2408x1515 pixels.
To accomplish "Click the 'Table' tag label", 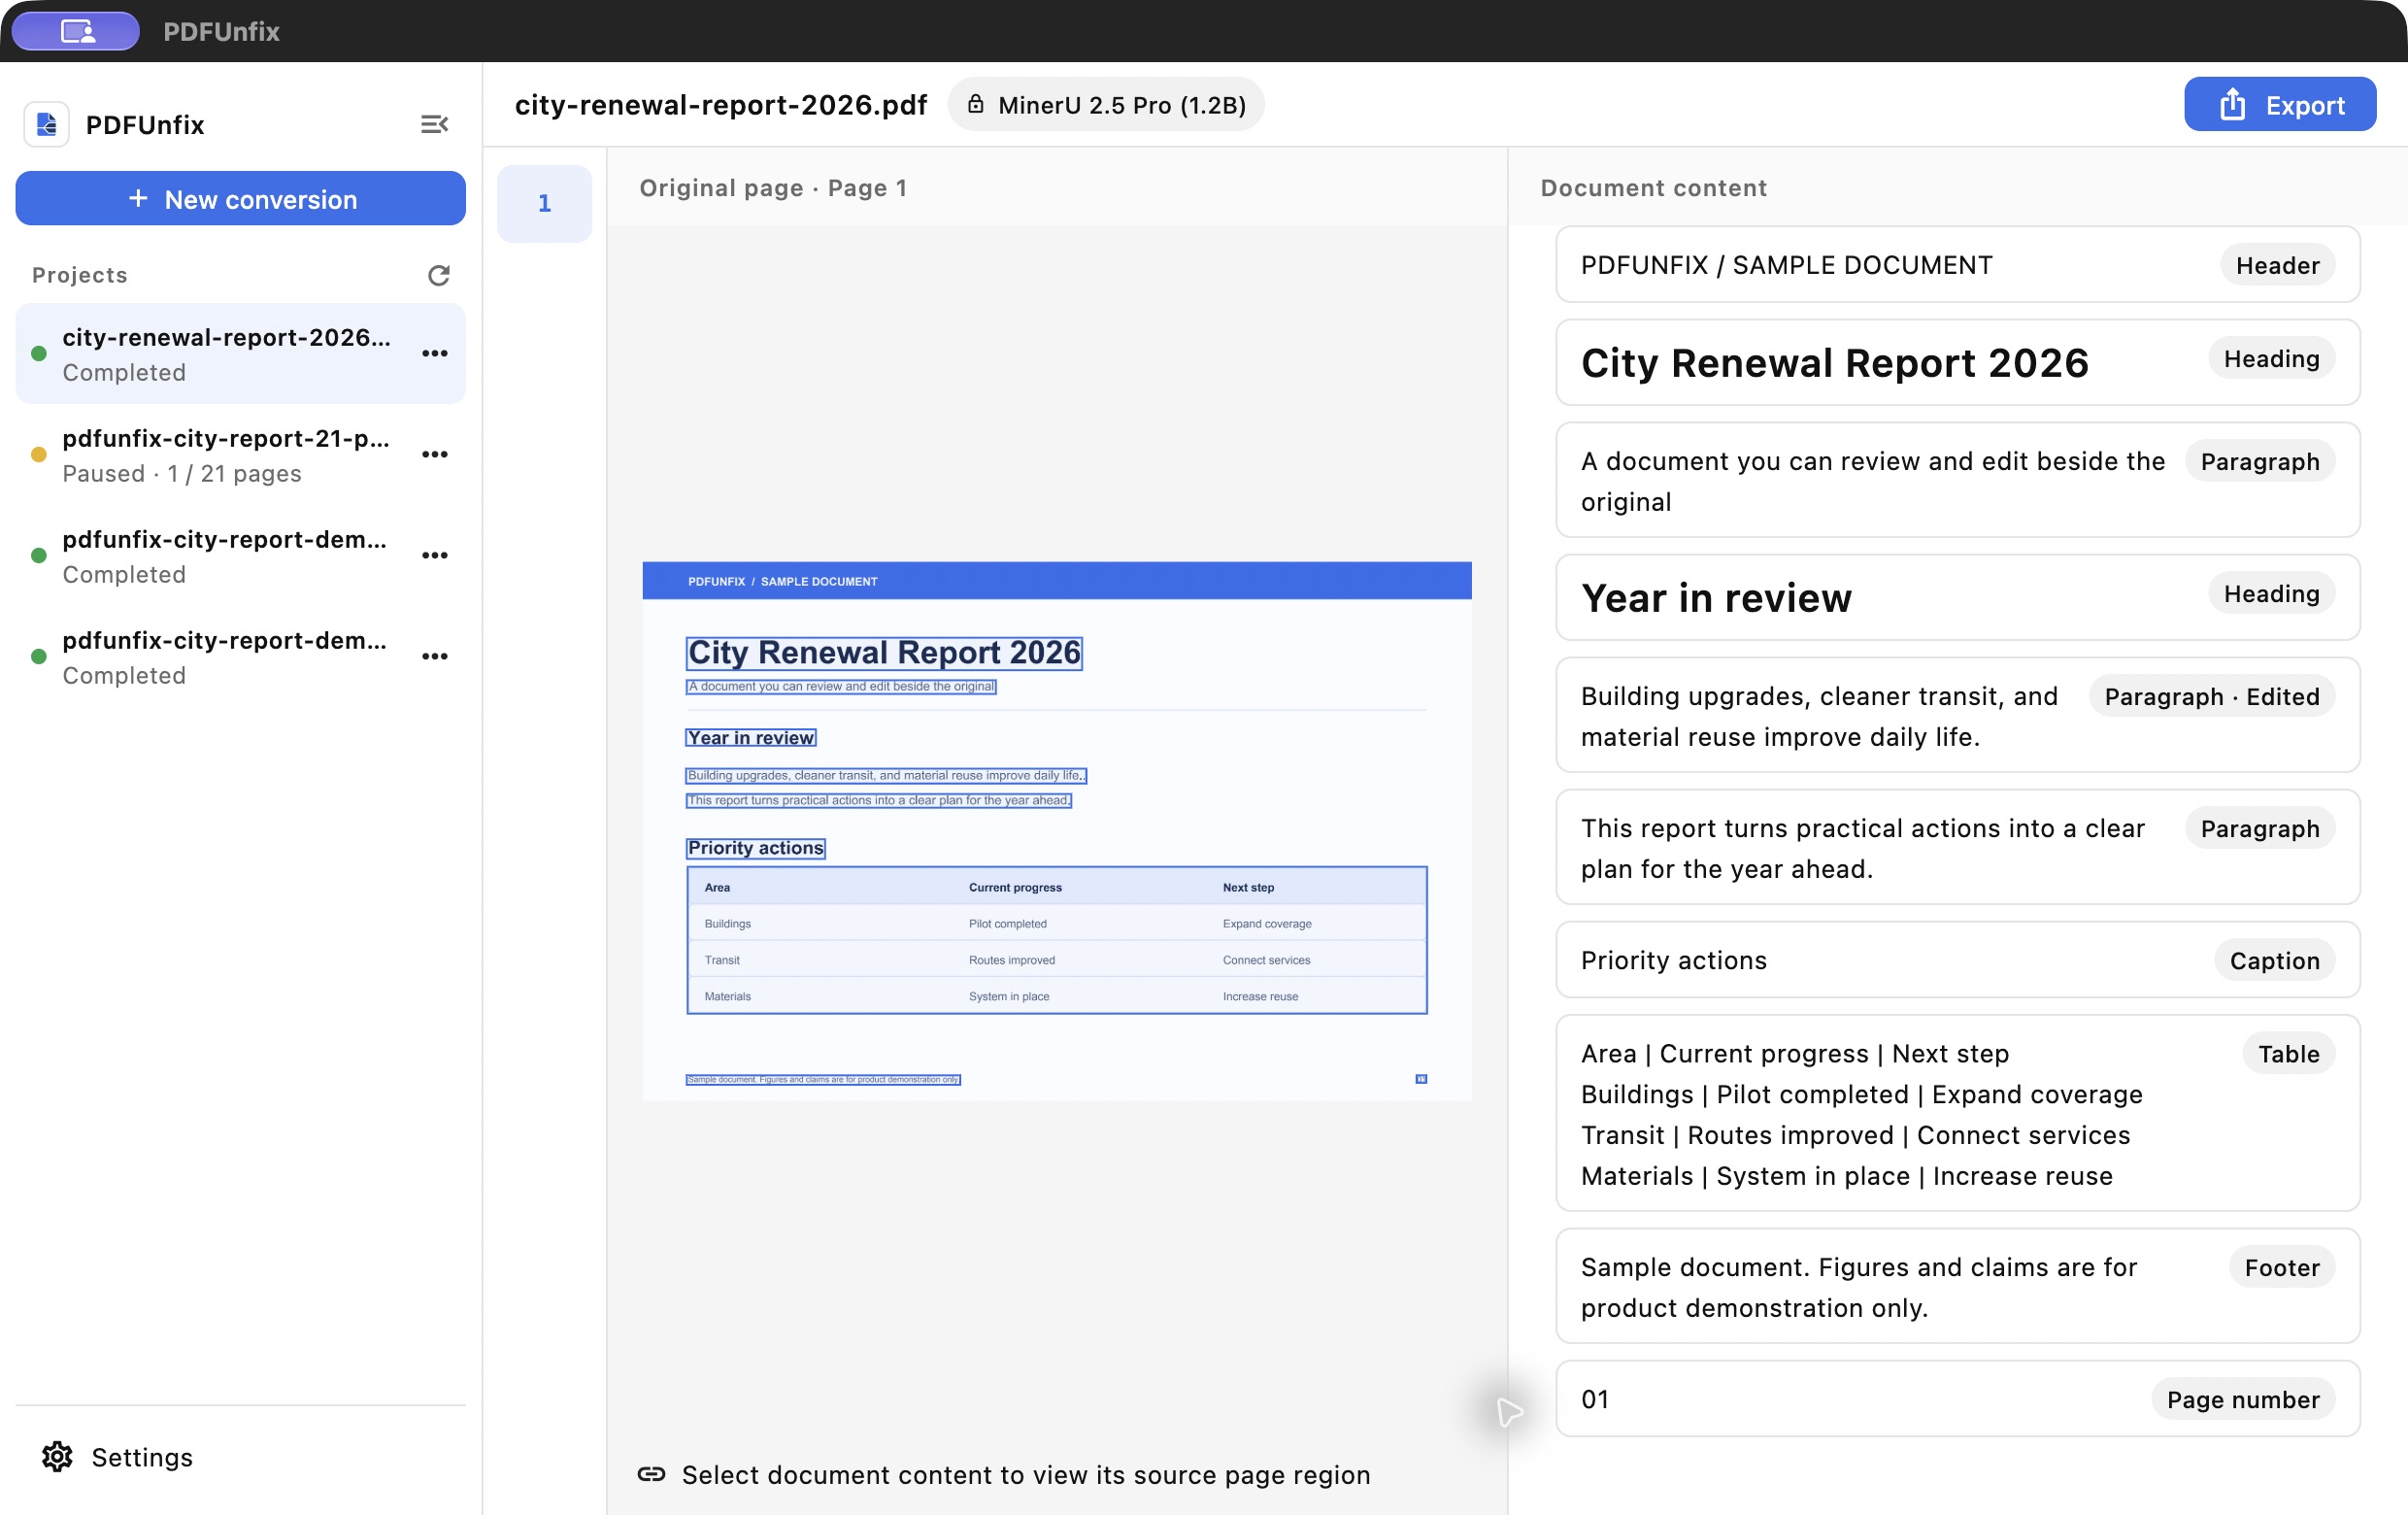I will (x=2288, y=1053).
